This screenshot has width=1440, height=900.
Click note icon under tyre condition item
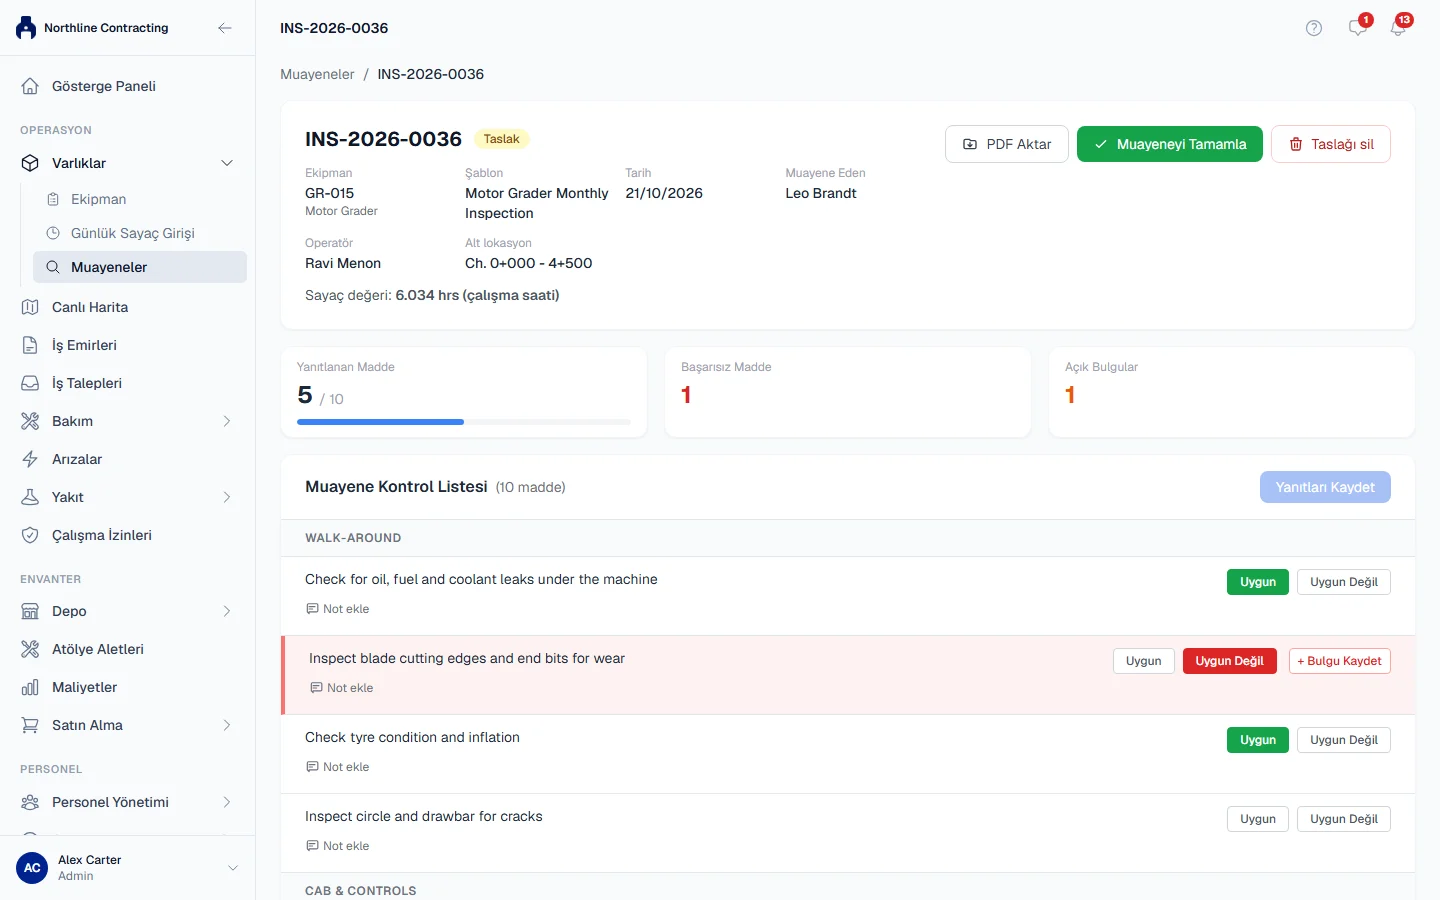(312, 767)
